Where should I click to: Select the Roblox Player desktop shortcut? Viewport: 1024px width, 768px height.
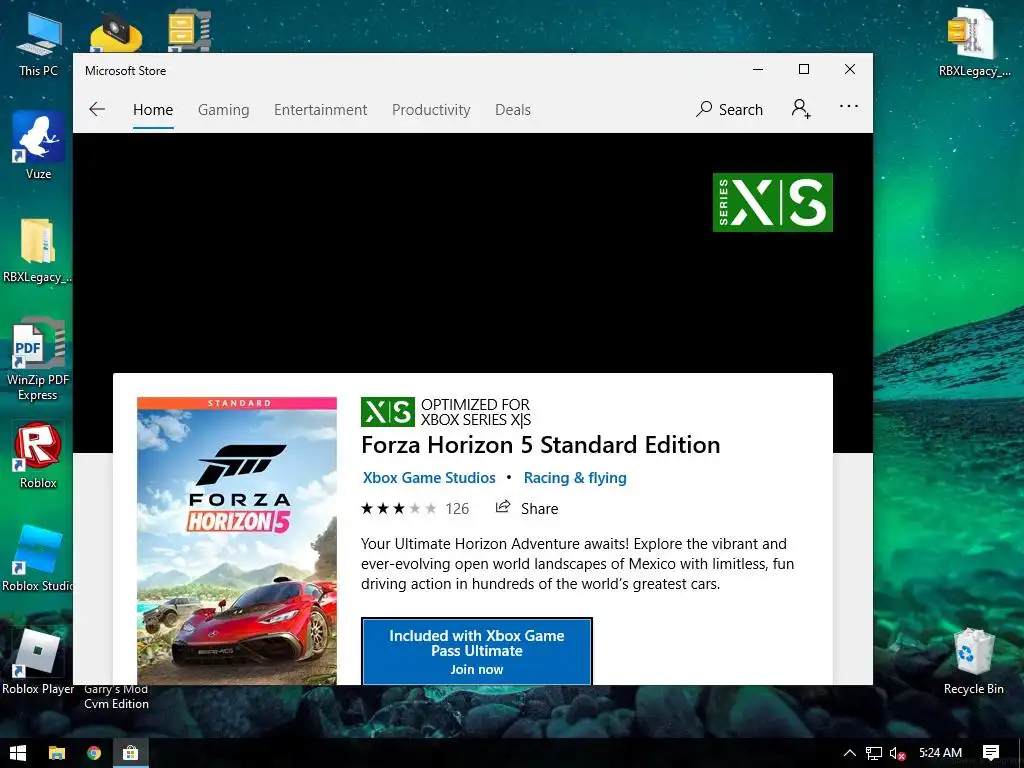tap(38, 662)
